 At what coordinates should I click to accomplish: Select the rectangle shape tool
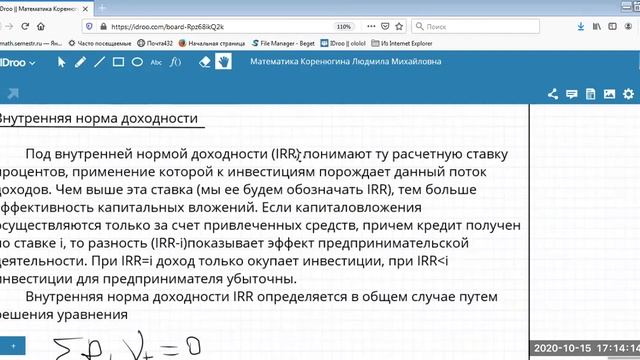pos(118,62)
